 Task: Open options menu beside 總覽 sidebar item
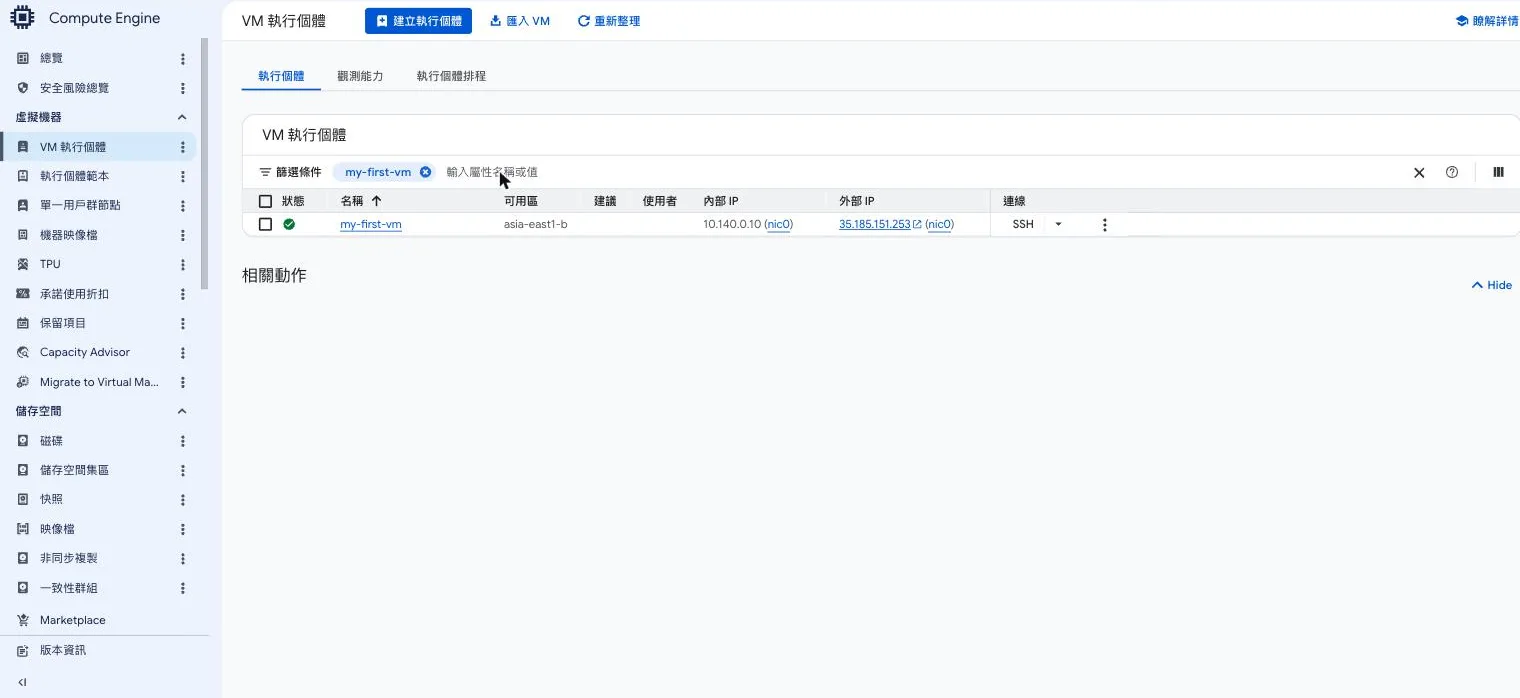tap(183, 59)
